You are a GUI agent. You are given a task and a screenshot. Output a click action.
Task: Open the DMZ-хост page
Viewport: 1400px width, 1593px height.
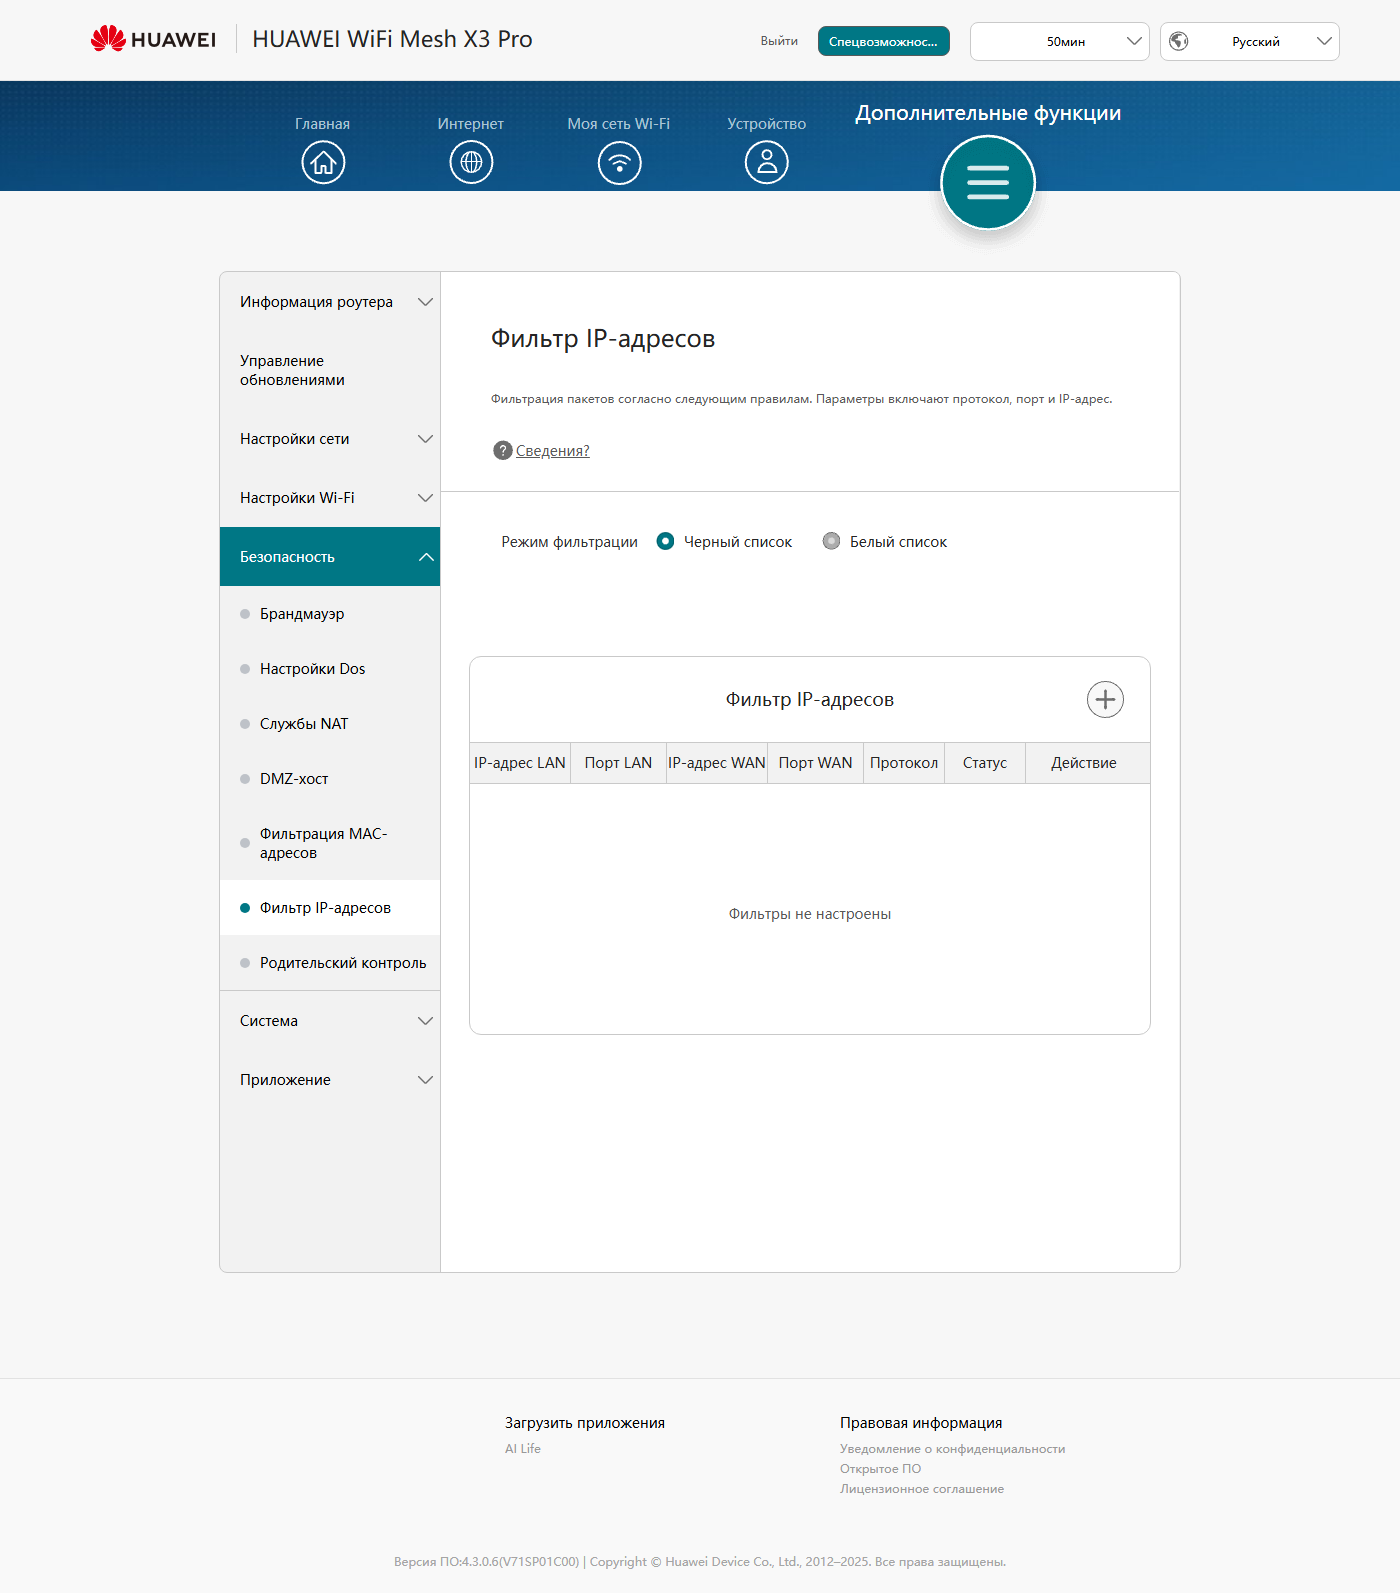(x=330, y=779)
